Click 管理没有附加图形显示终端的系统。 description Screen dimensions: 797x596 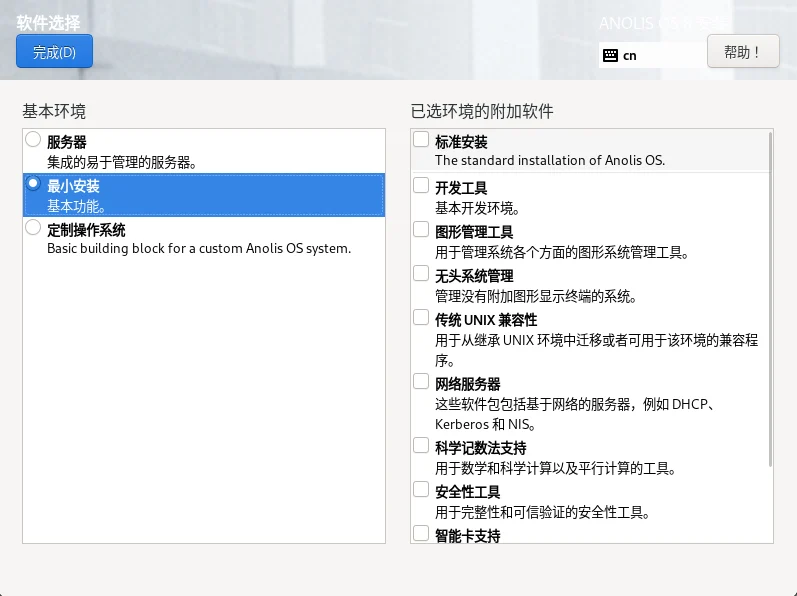click(x=536, y=296)
